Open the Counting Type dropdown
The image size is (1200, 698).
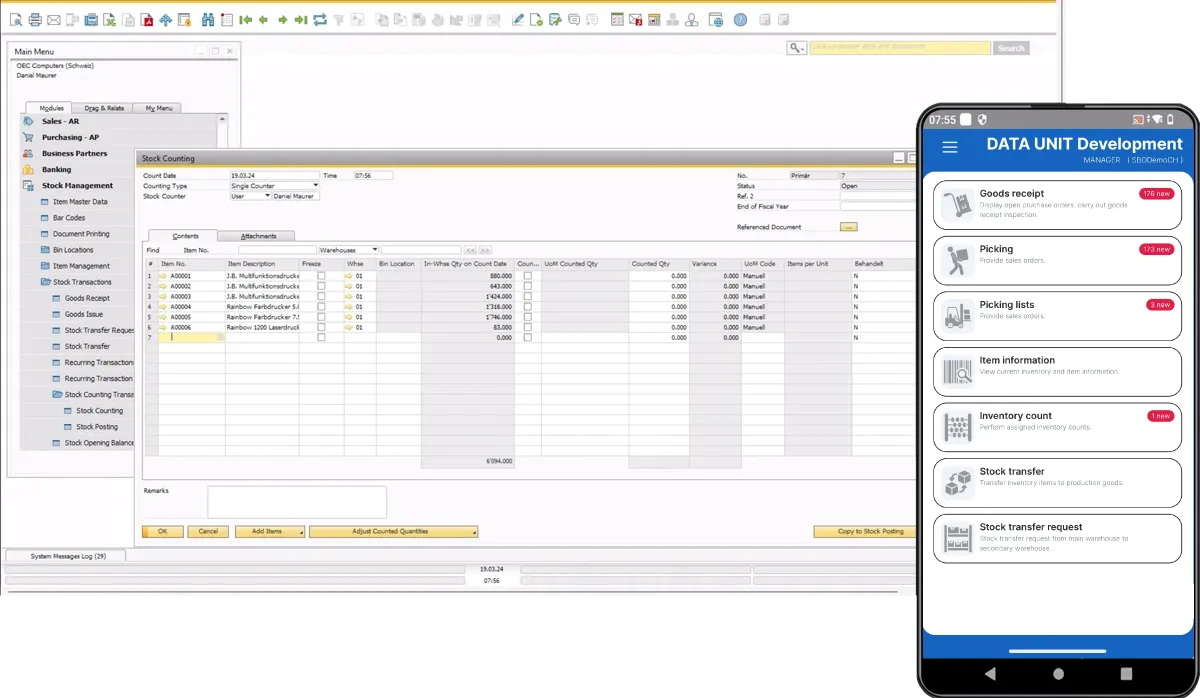pyautogui.click(x=316, y=186)
